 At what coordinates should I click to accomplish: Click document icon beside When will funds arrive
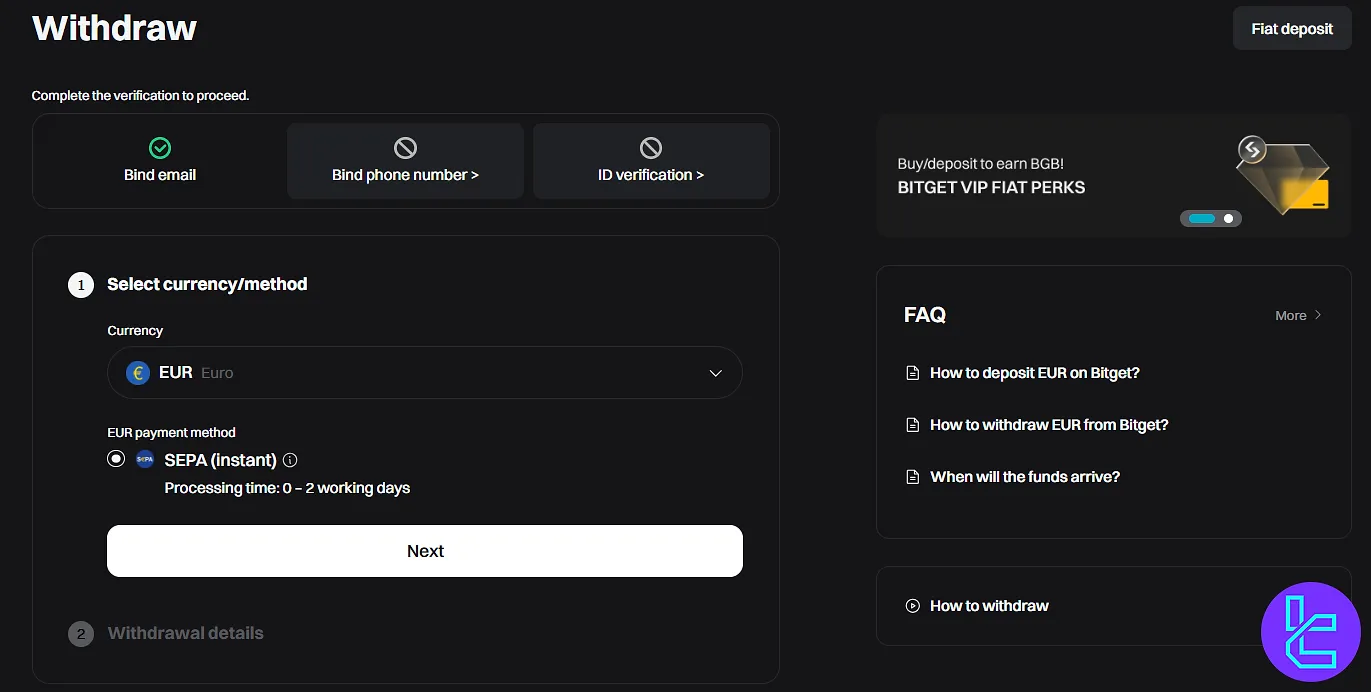pyautogui.click(x=912, y=477)
